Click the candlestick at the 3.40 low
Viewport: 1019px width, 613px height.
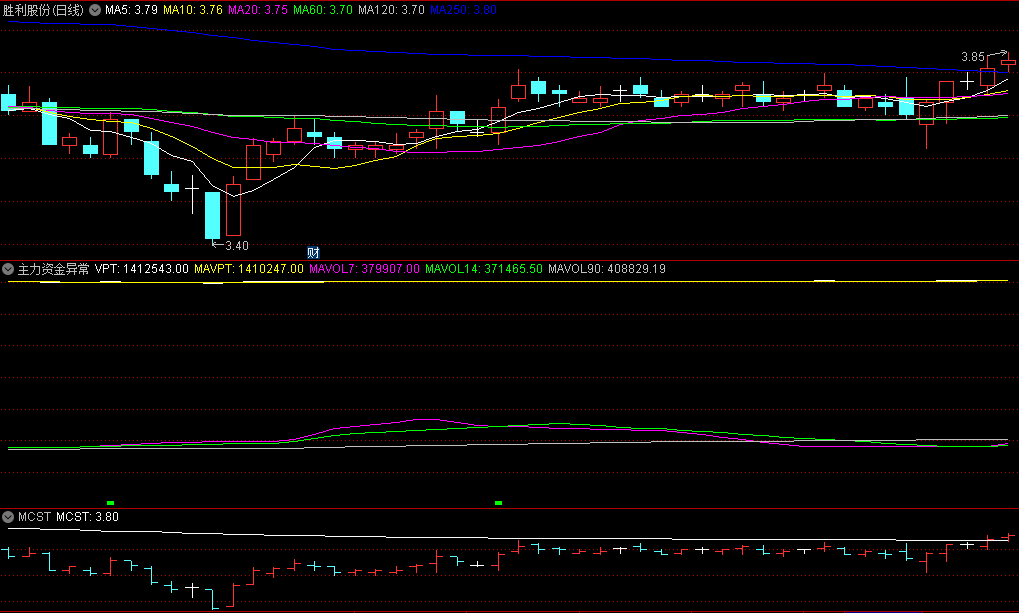tap(213, 215)
